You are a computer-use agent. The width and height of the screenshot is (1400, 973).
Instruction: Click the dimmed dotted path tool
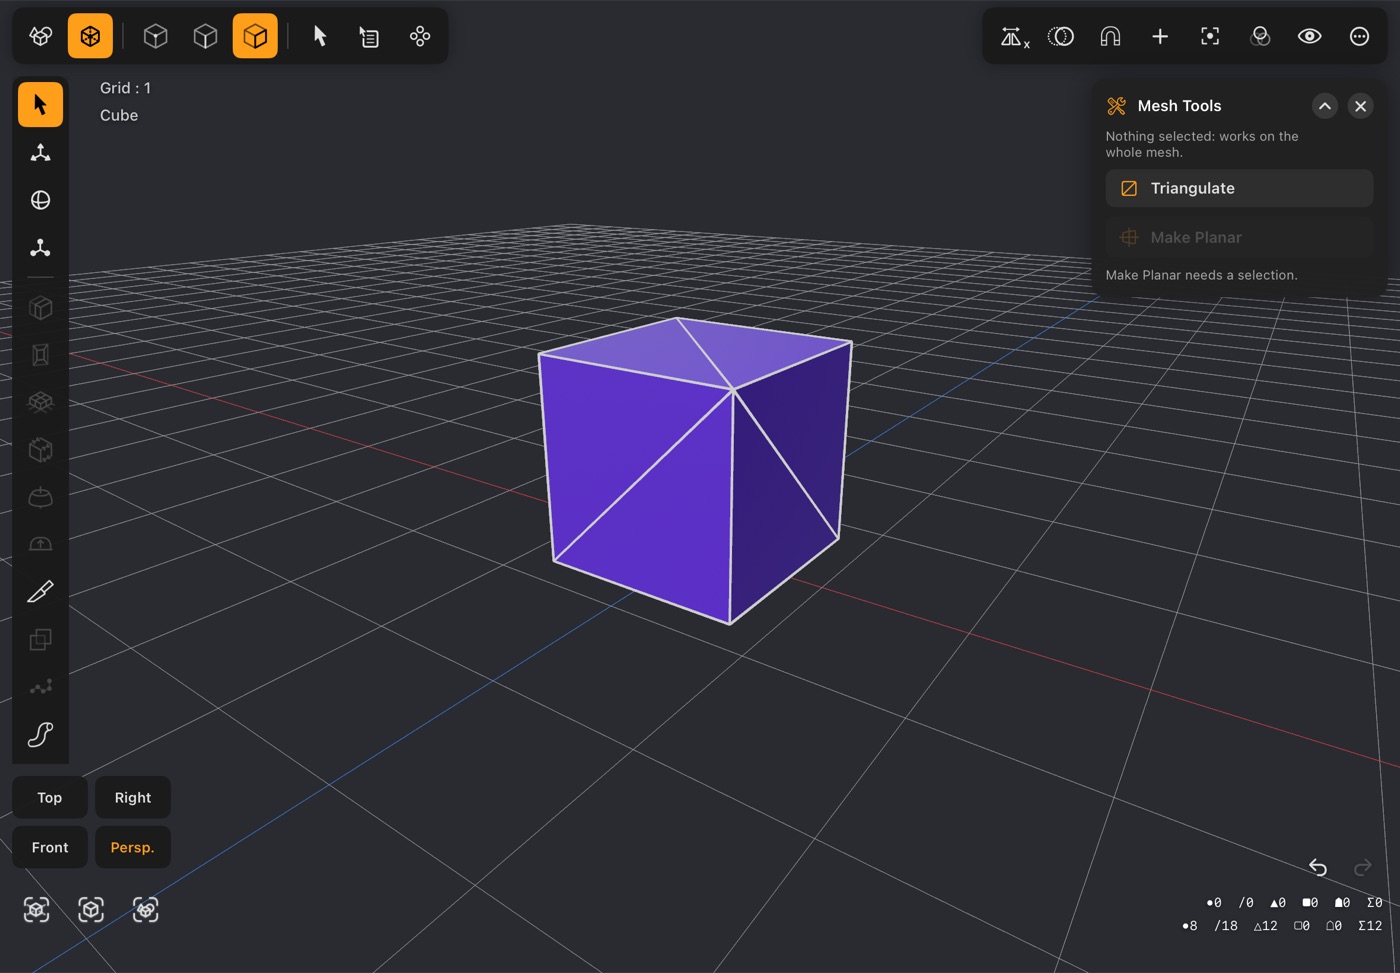[x=40, y=687]
